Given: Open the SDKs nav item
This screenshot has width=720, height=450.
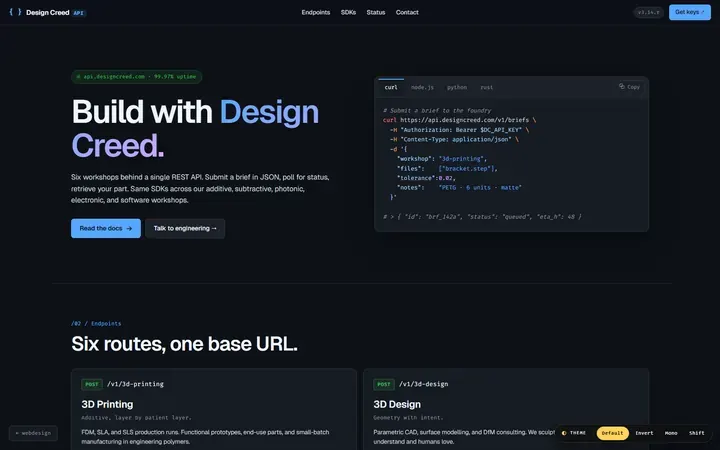Looking at the screenshot, I should coord(348,12).
